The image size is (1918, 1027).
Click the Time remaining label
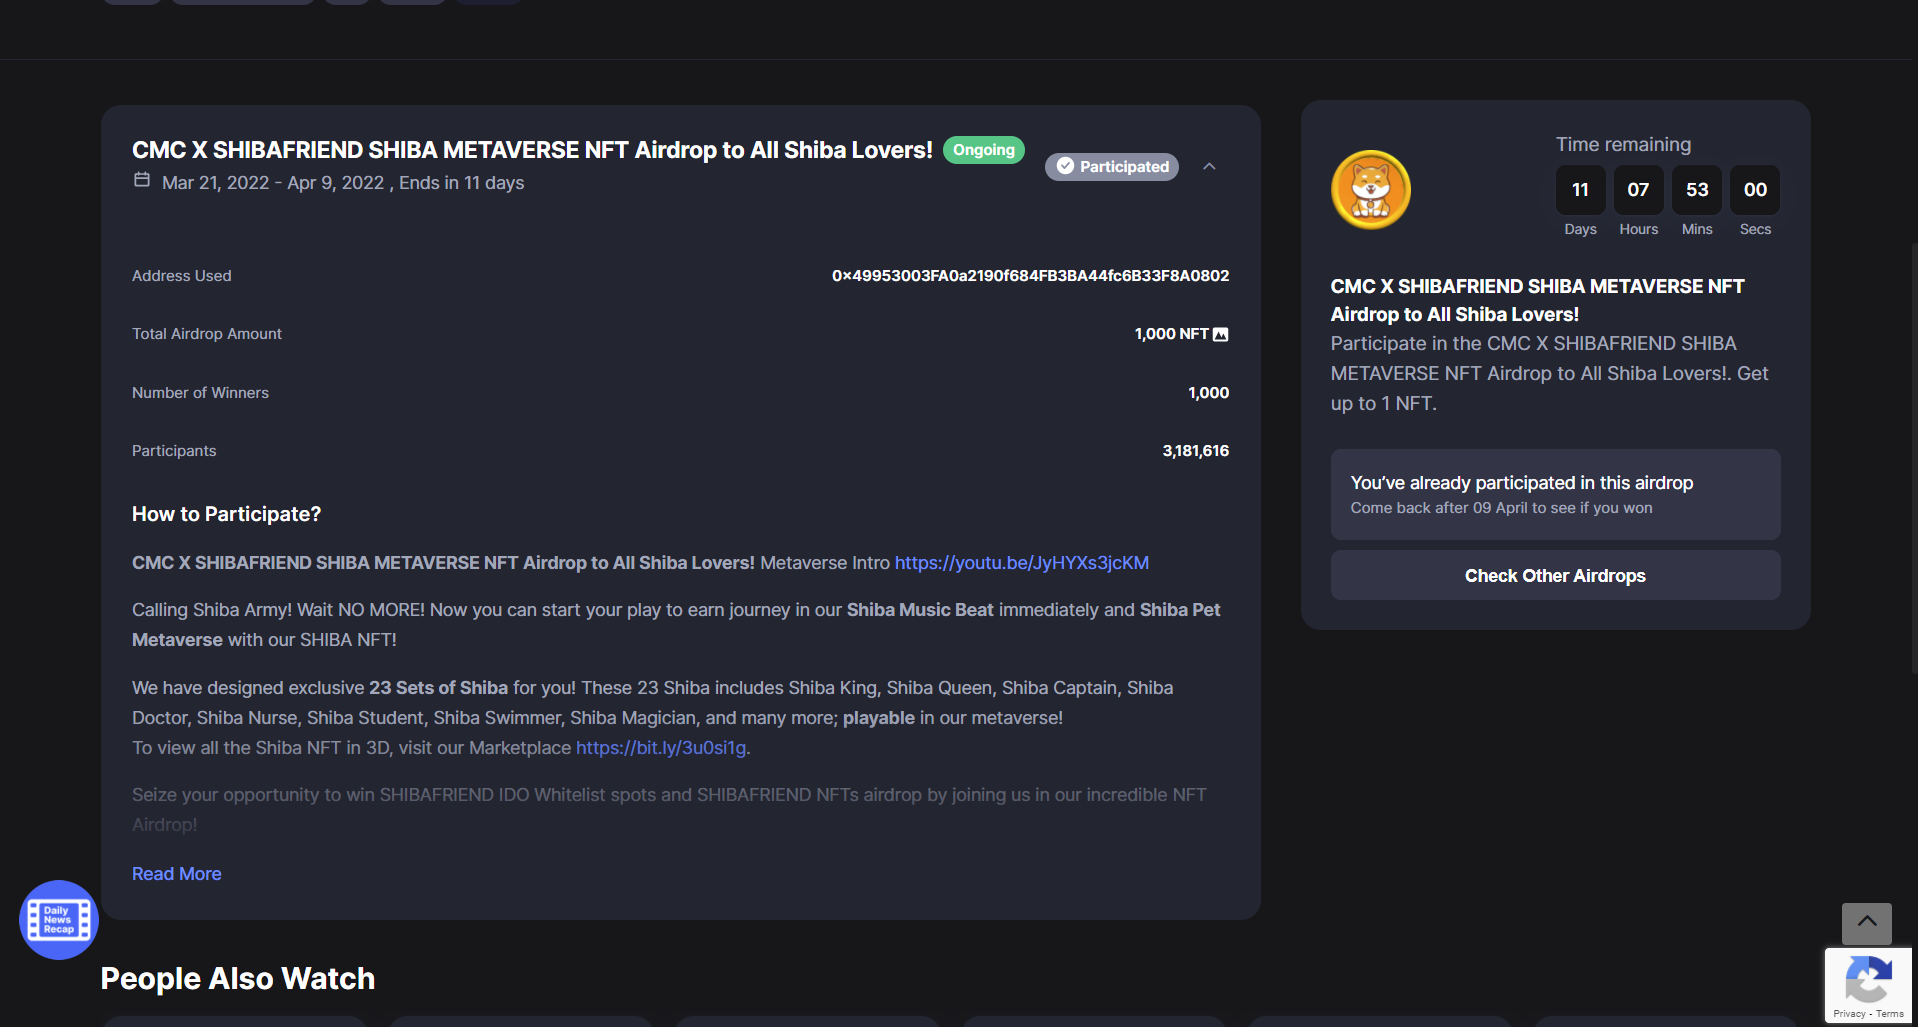coord(1623,144)
